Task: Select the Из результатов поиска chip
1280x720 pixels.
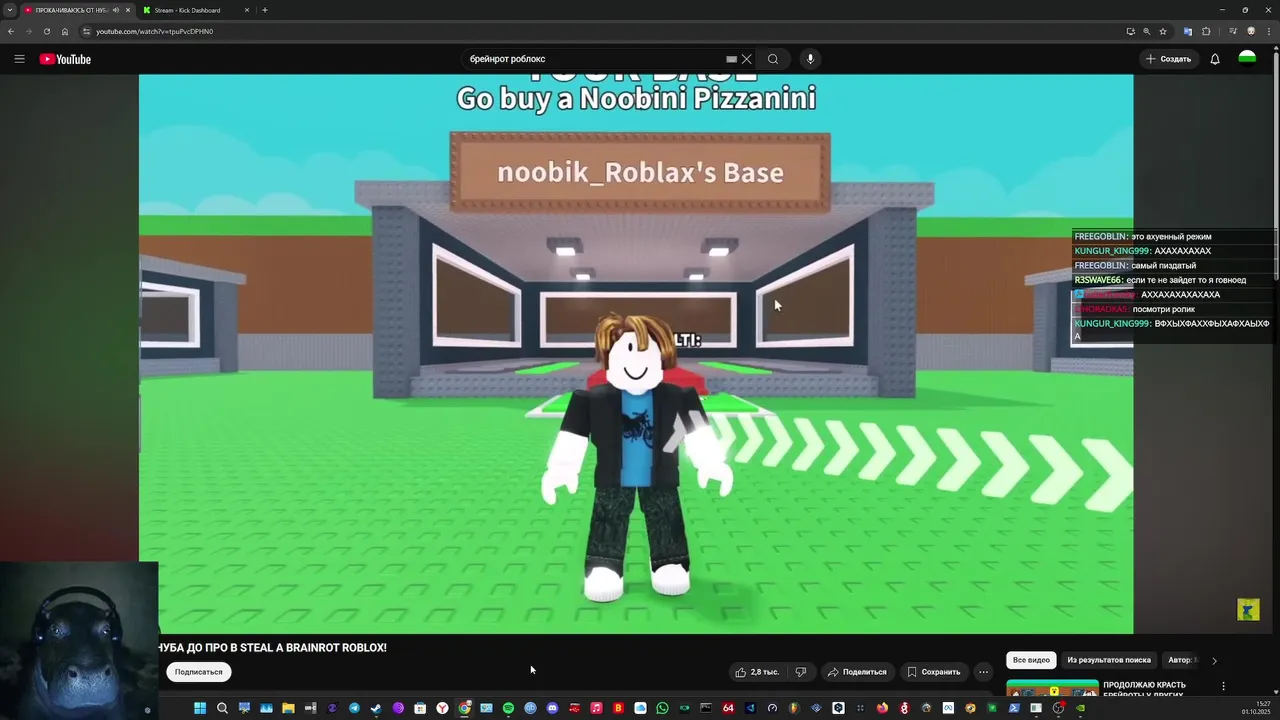Action: click(x=1109, y=660)
